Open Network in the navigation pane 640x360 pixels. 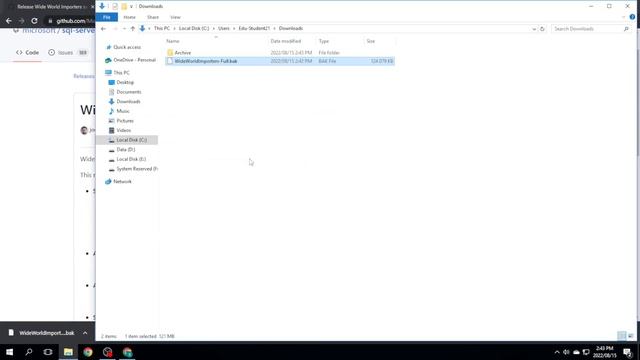tap(122, 182)
